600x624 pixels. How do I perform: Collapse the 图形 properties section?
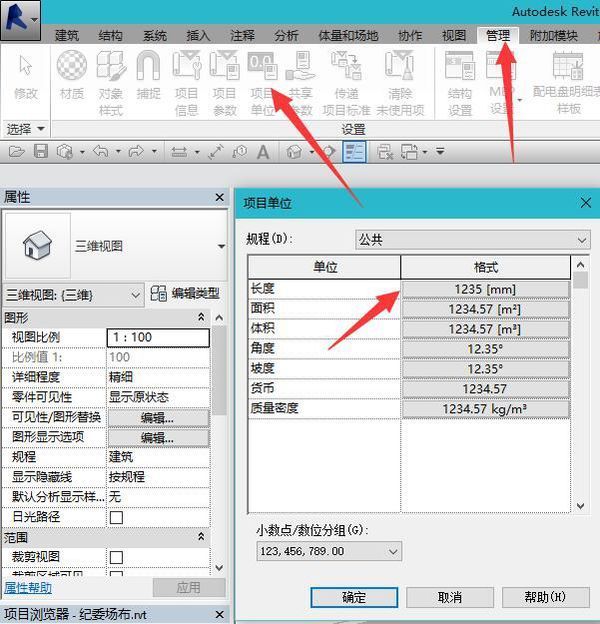click(203, 317)
